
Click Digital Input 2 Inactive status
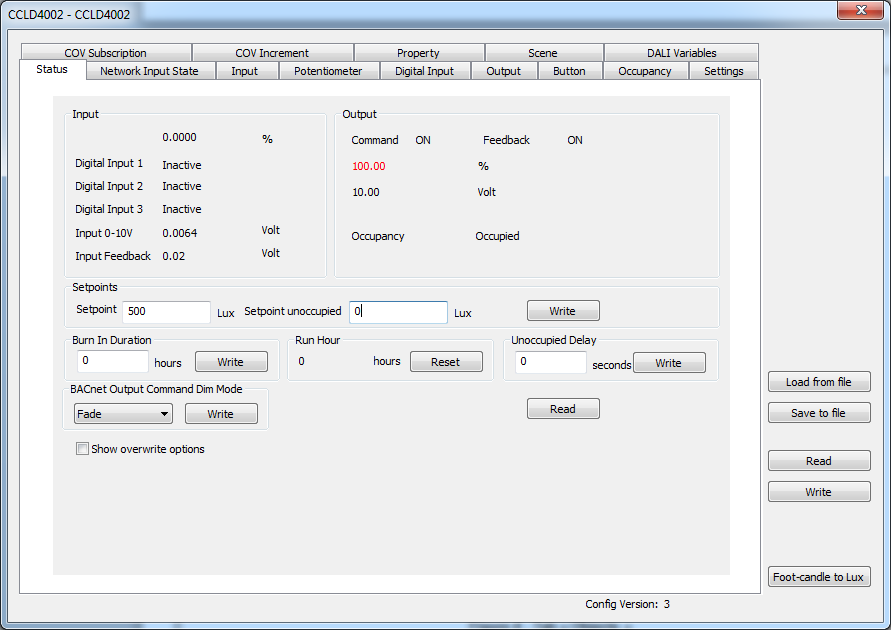tap(182, 186)
